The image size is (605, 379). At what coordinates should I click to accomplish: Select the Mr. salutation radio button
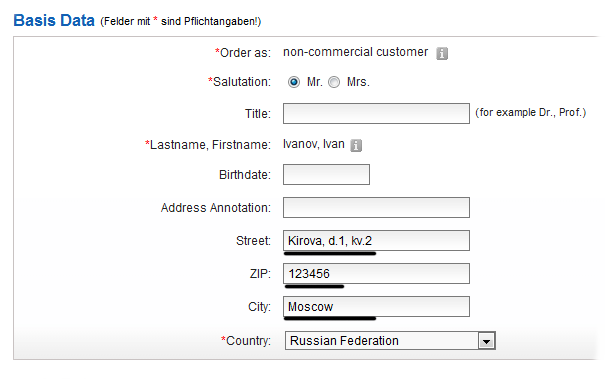point(294,82)
